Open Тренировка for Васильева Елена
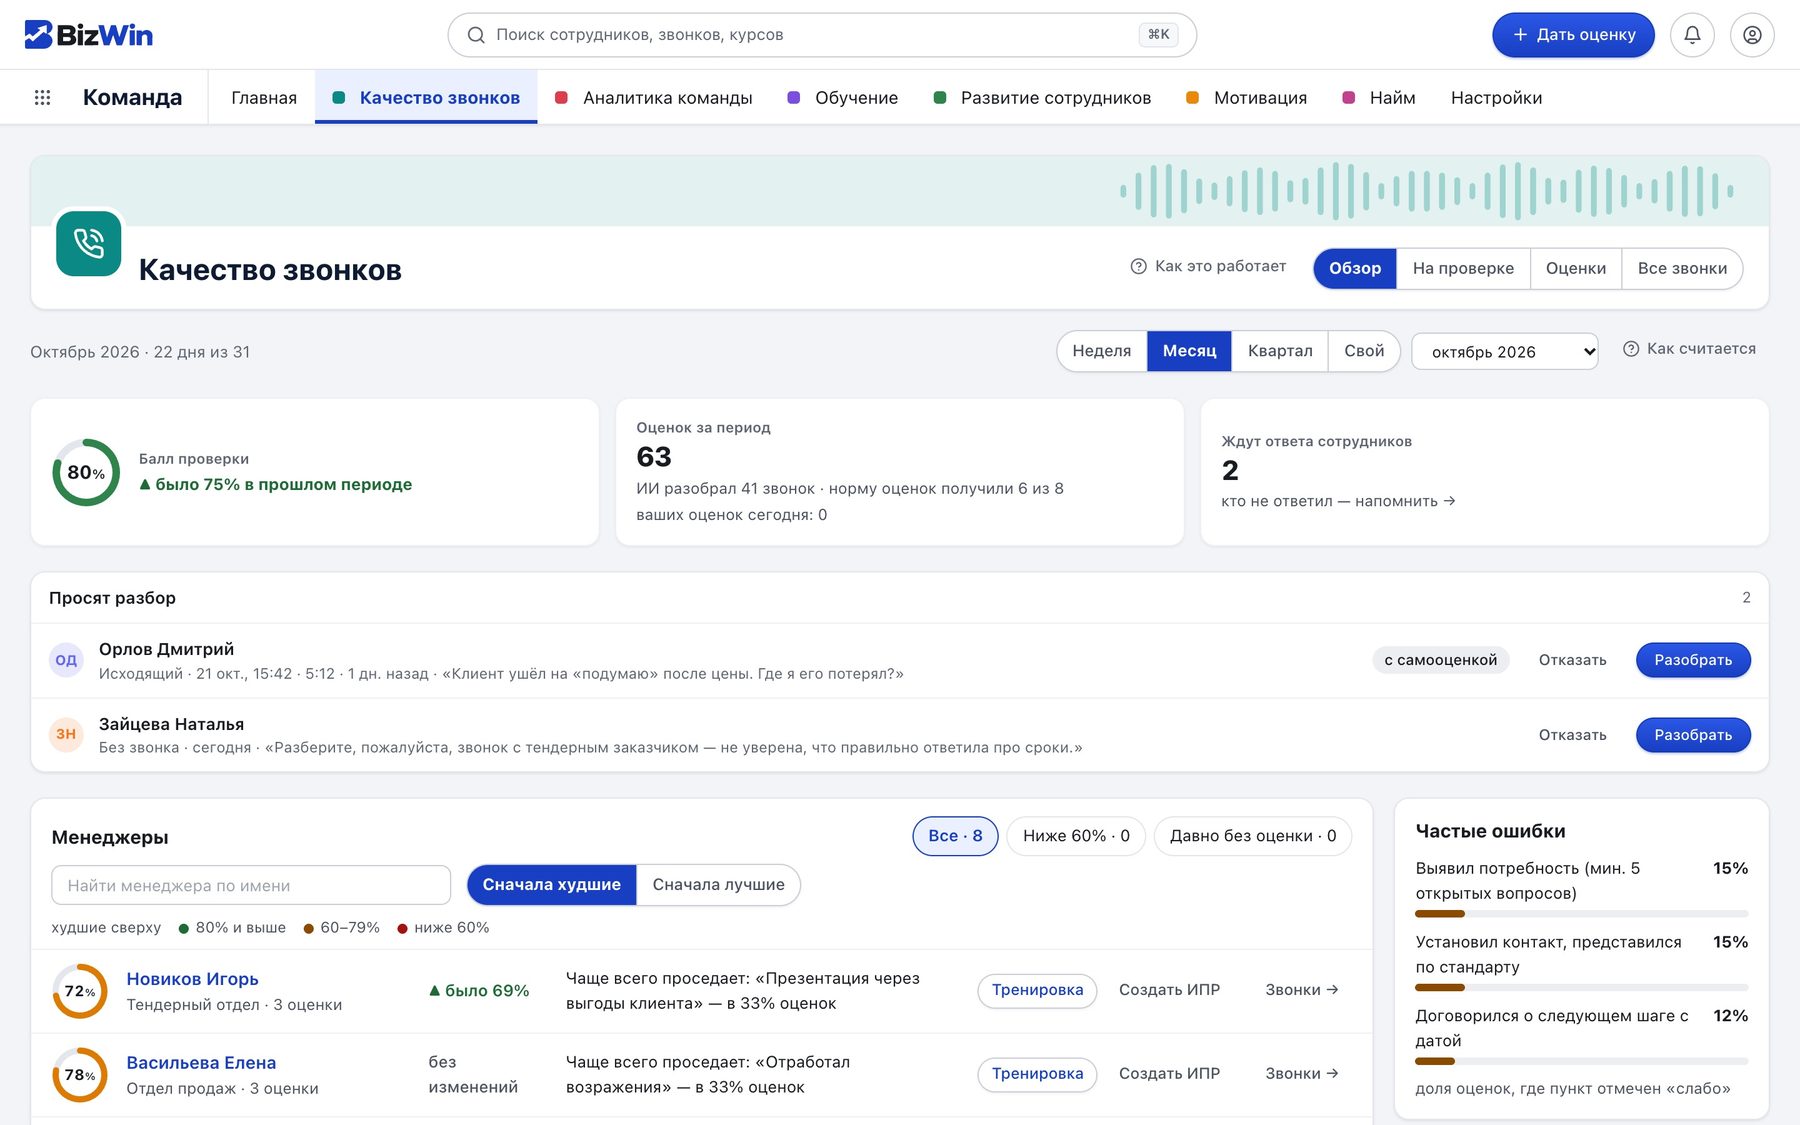The image size is (1800, 1125). 1037,1074
